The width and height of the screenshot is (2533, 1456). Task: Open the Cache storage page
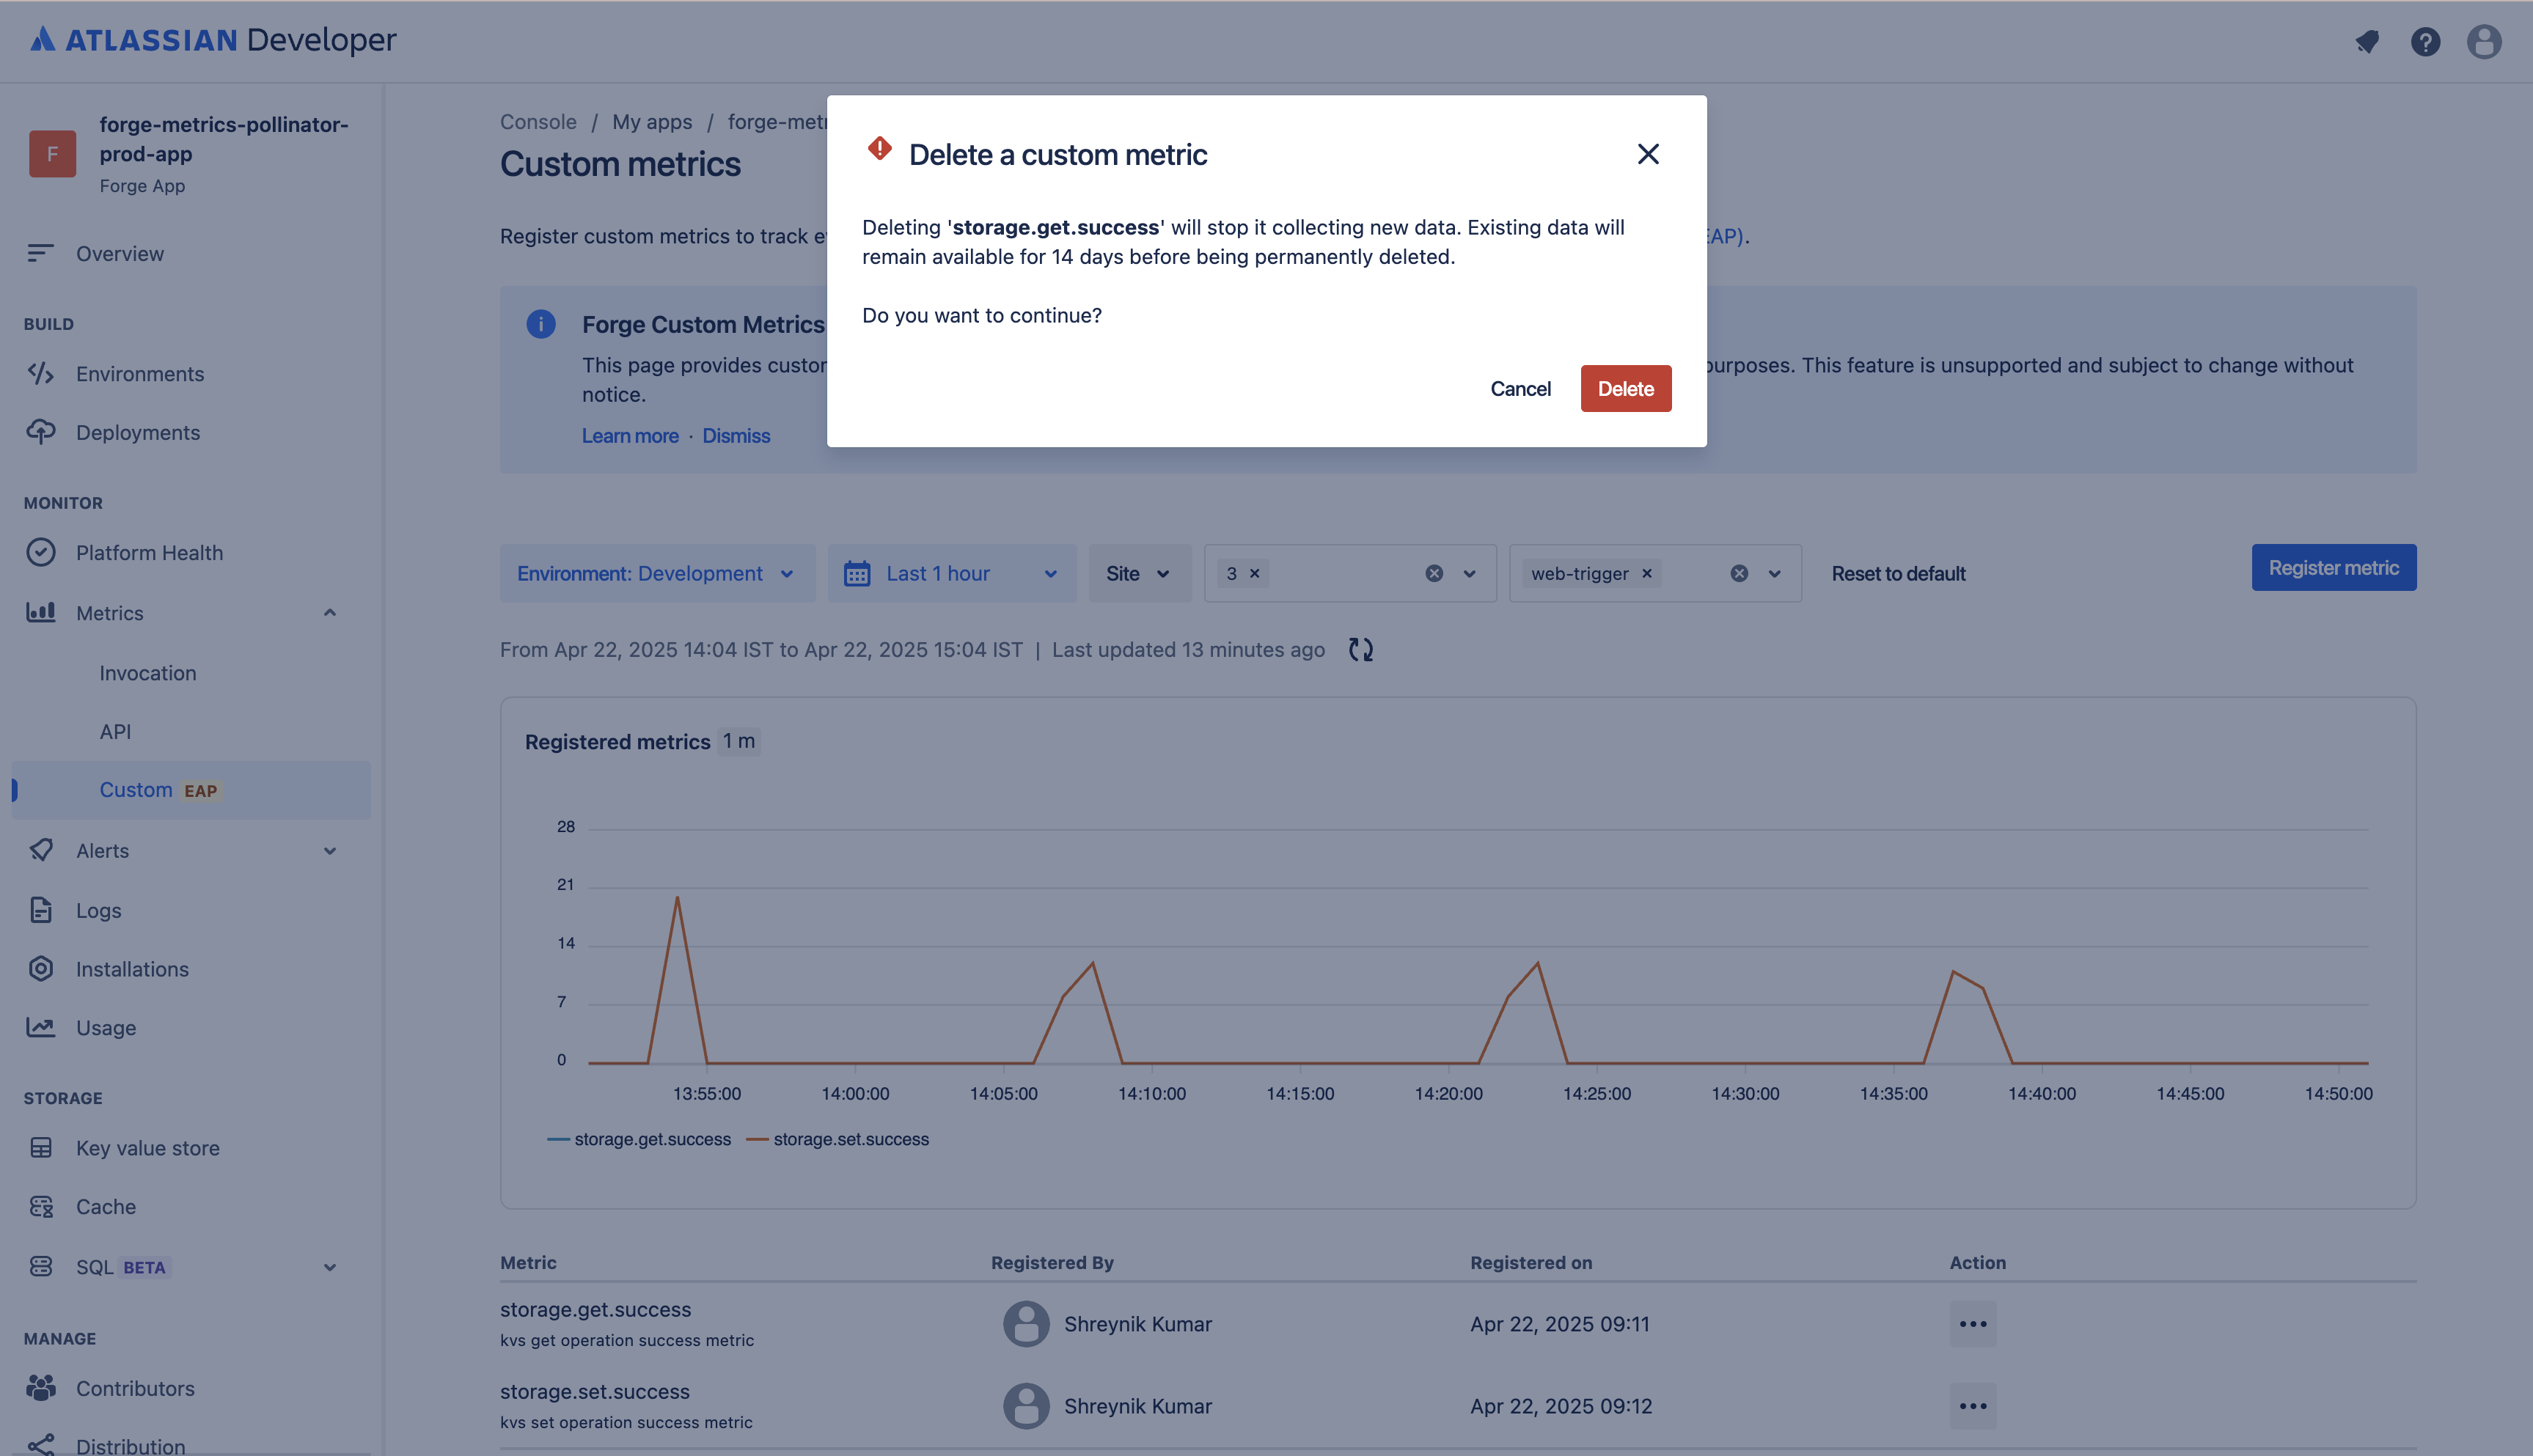tap(106, 1206)
